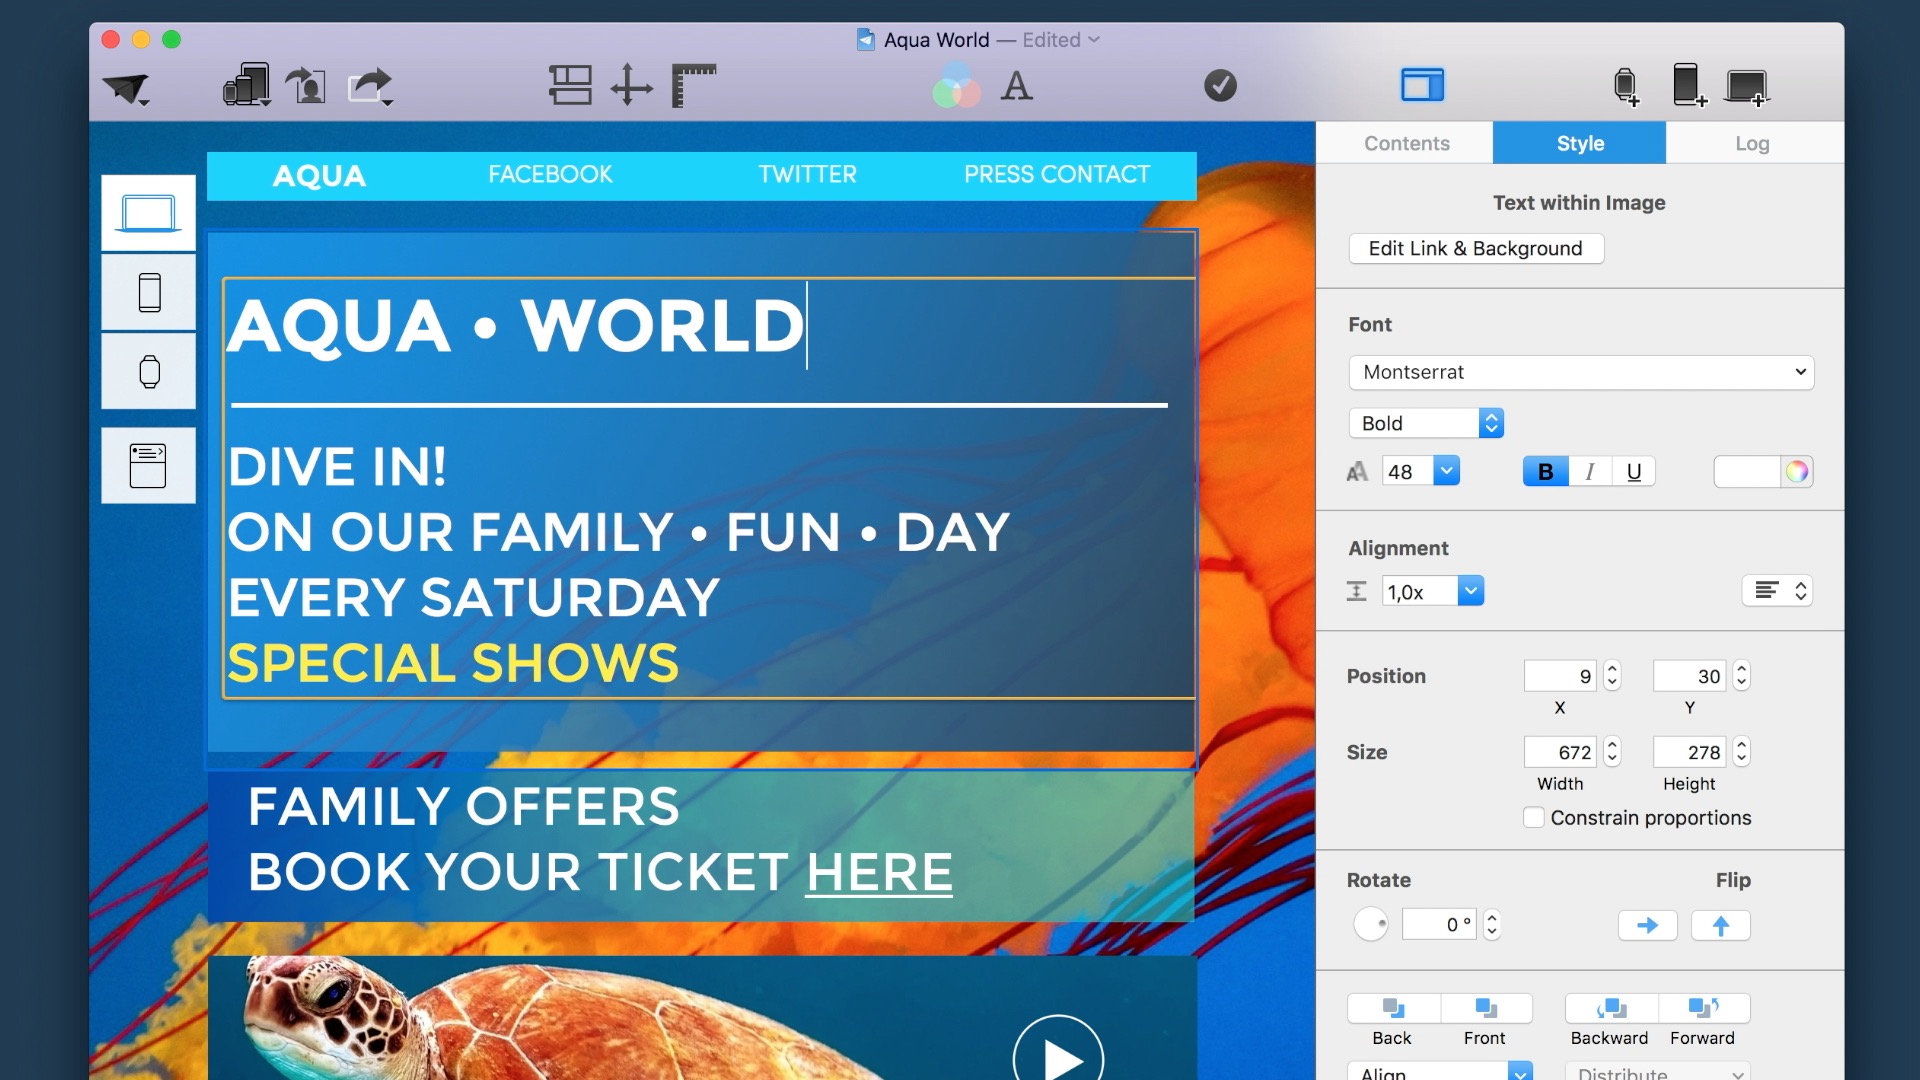1920x1080 pixels.
Task: Open the Fonts panel icon
Action: click(x=1017, y=86)
